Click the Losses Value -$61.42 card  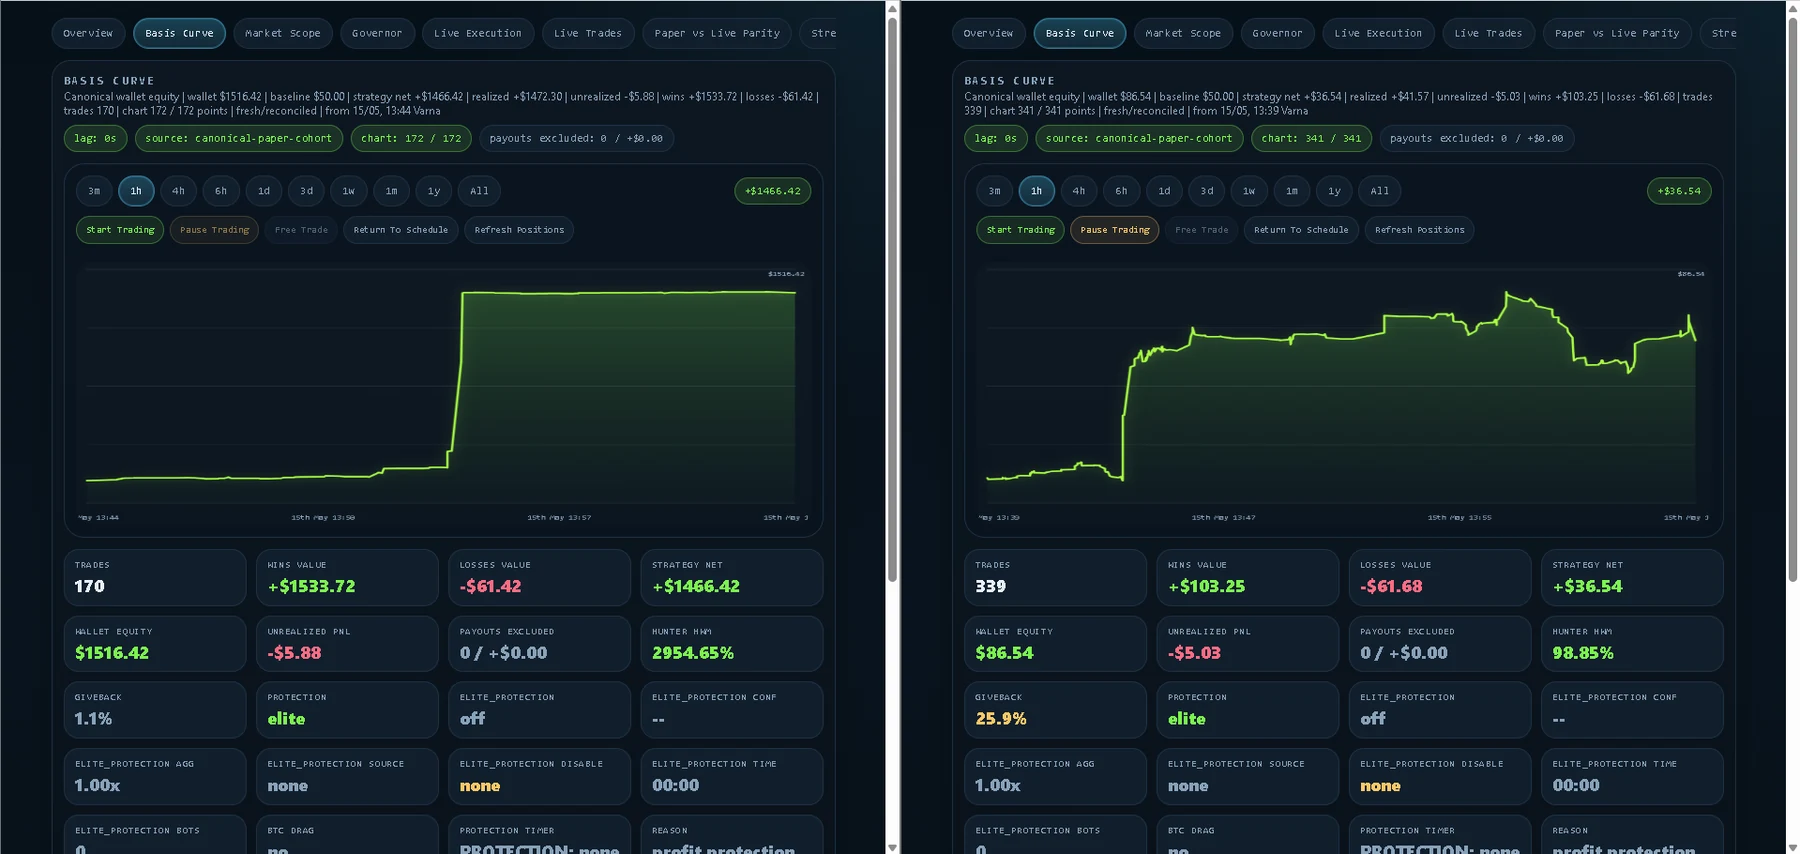(x=539, y=577)
